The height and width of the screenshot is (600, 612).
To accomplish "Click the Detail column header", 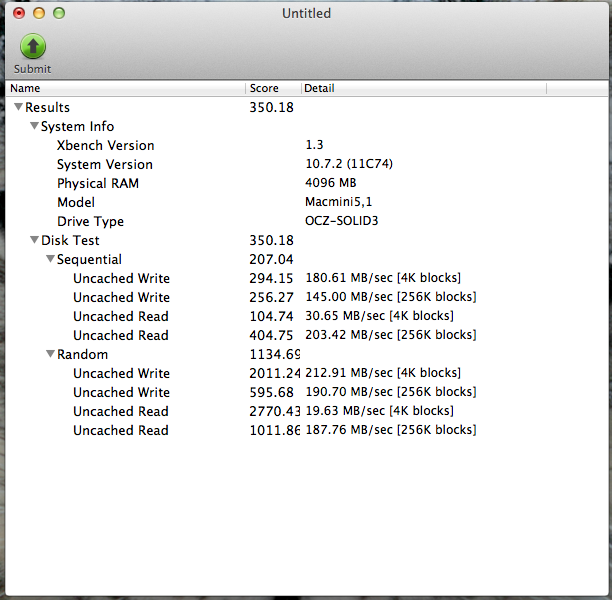I will [x=424, y=88].
